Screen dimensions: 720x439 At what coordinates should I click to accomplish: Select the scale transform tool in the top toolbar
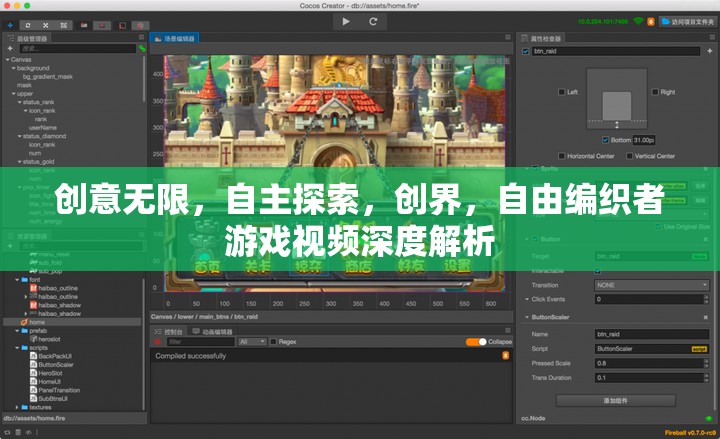(x=46, y=25)
